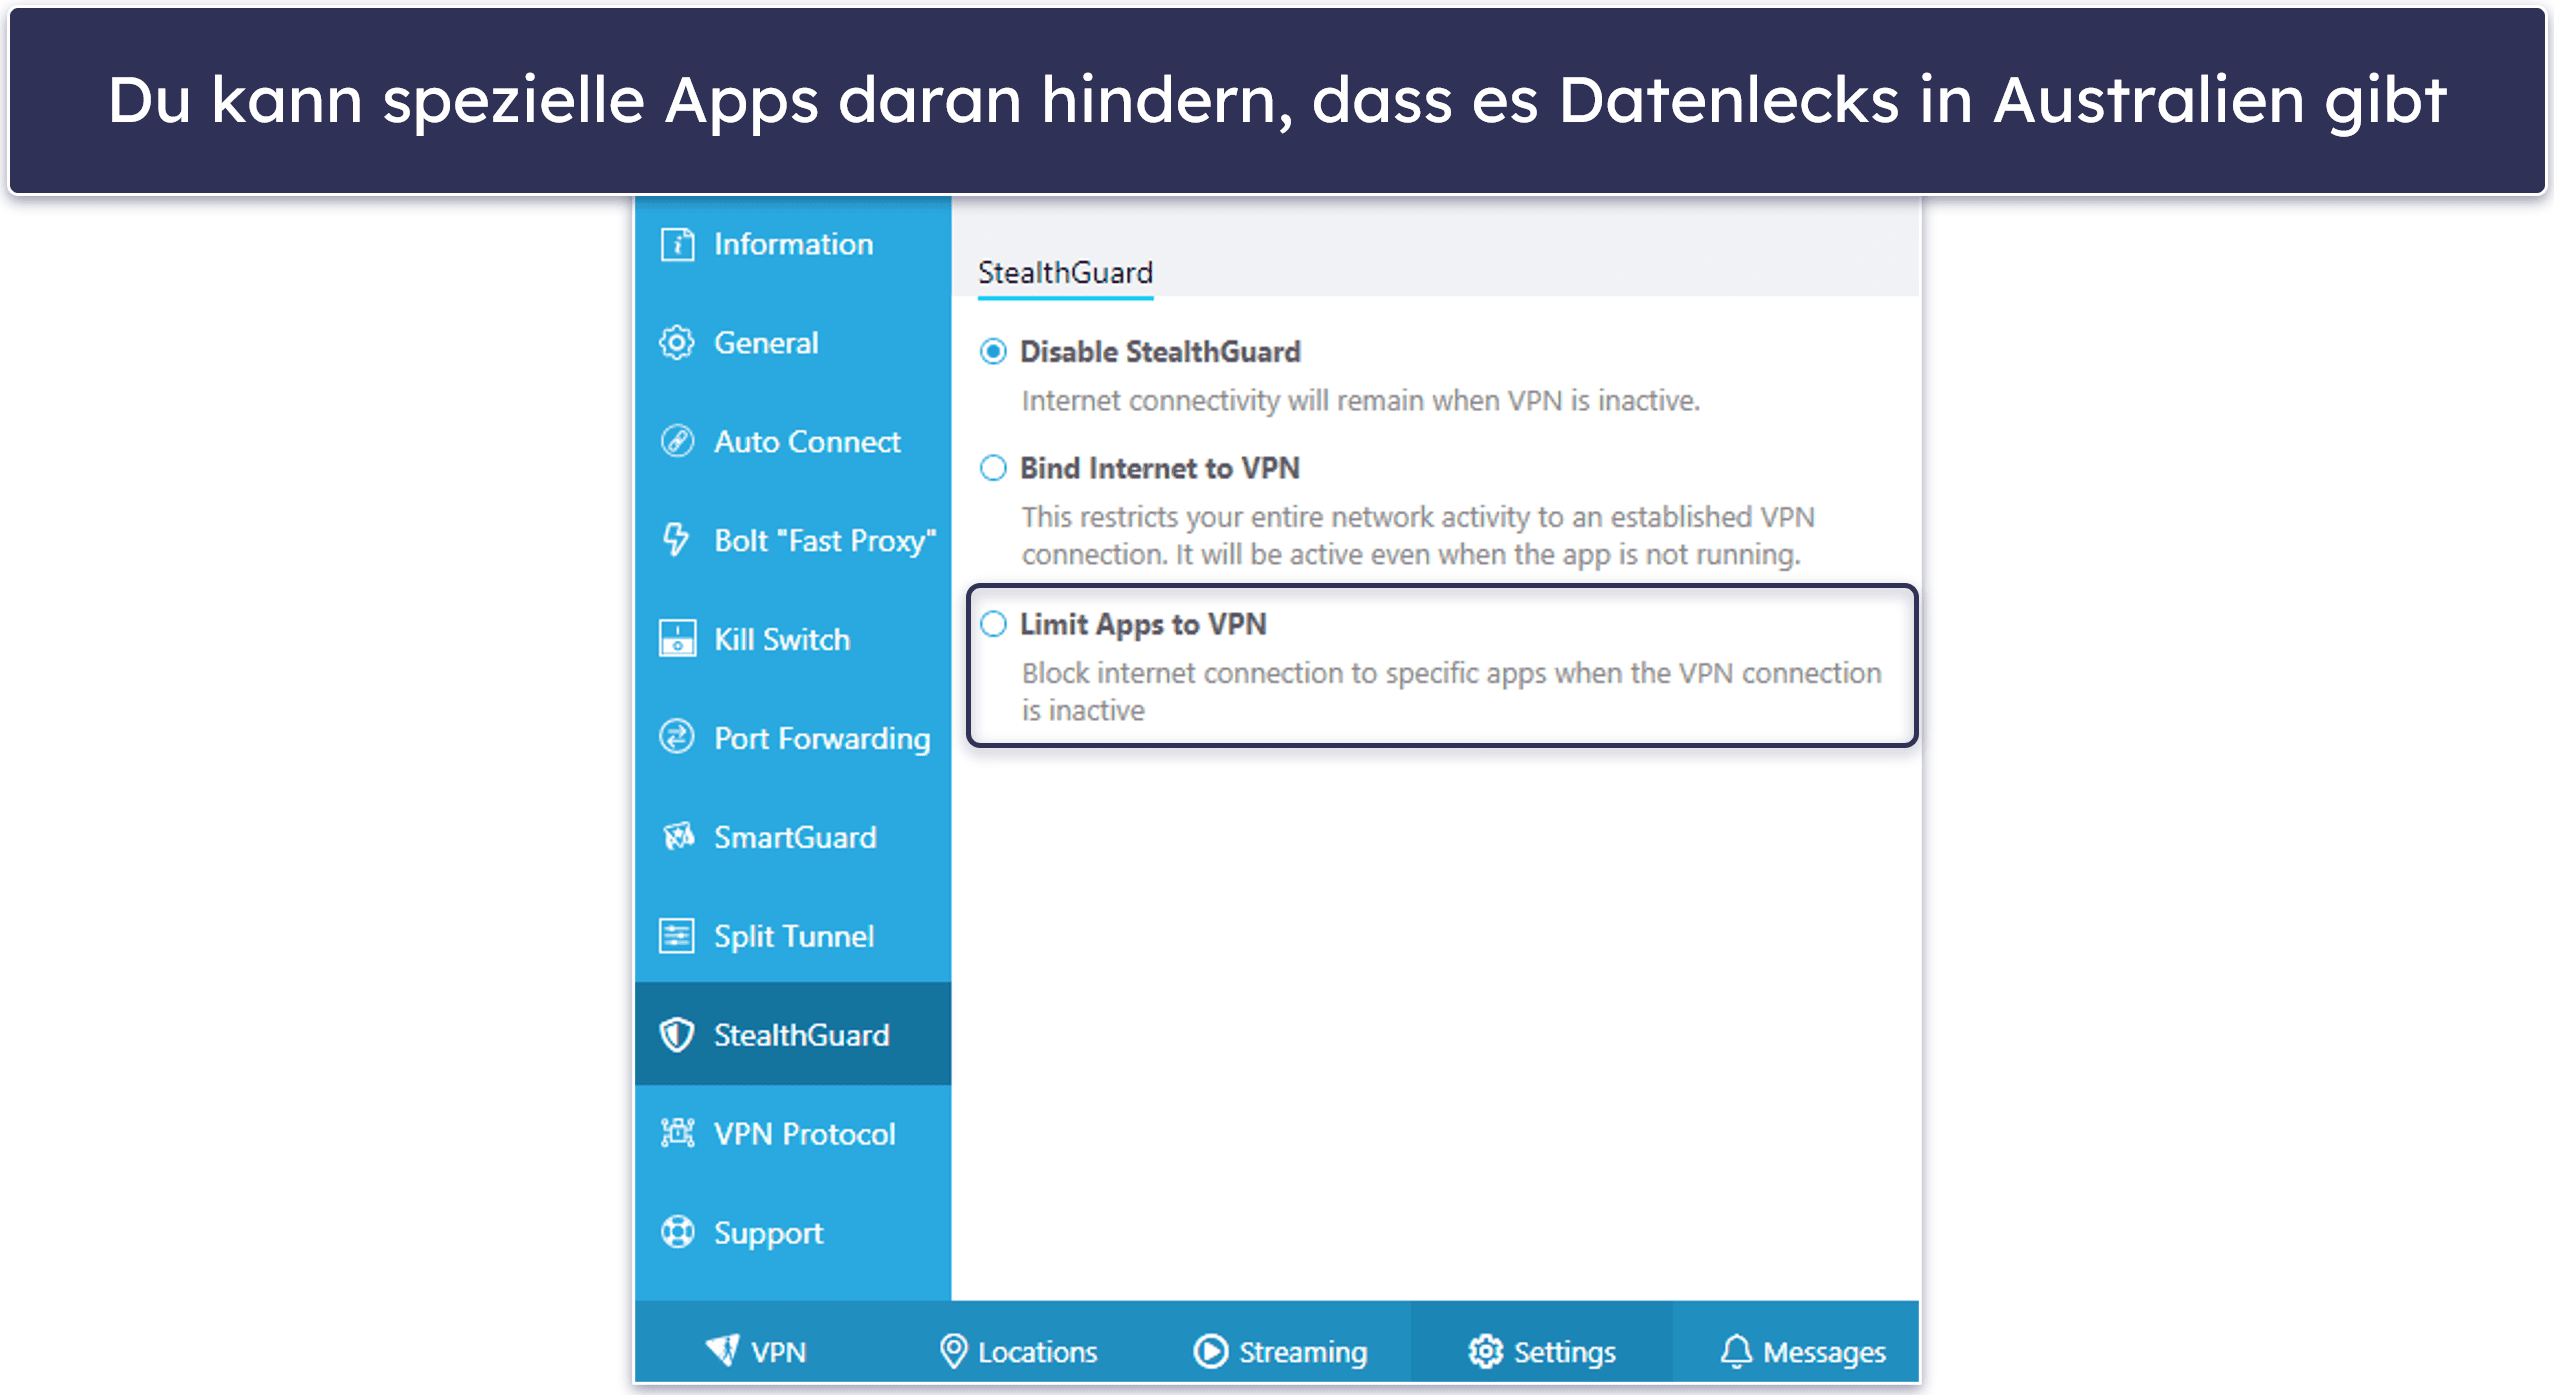Open the Information menu item
The width and height of the screenshot is (2554, 1395).
[x=793, y=244]
